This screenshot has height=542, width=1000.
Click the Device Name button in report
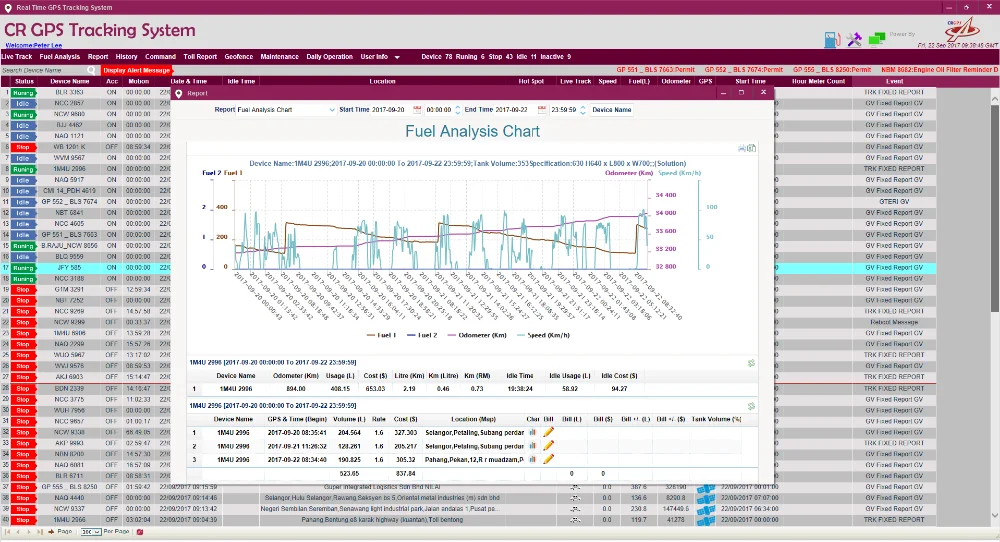[611, 109]
